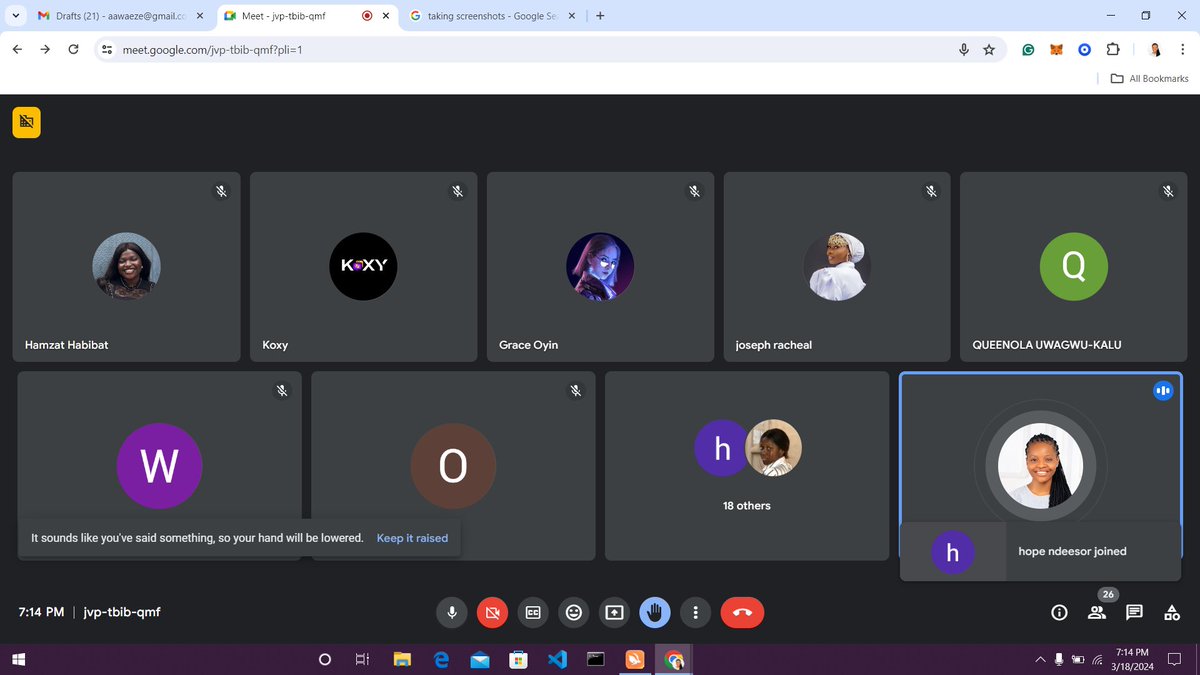This screenshot has height=675, width=1200.
Task: Click the recording indicator on Meet tab
Action: point(367,16)
